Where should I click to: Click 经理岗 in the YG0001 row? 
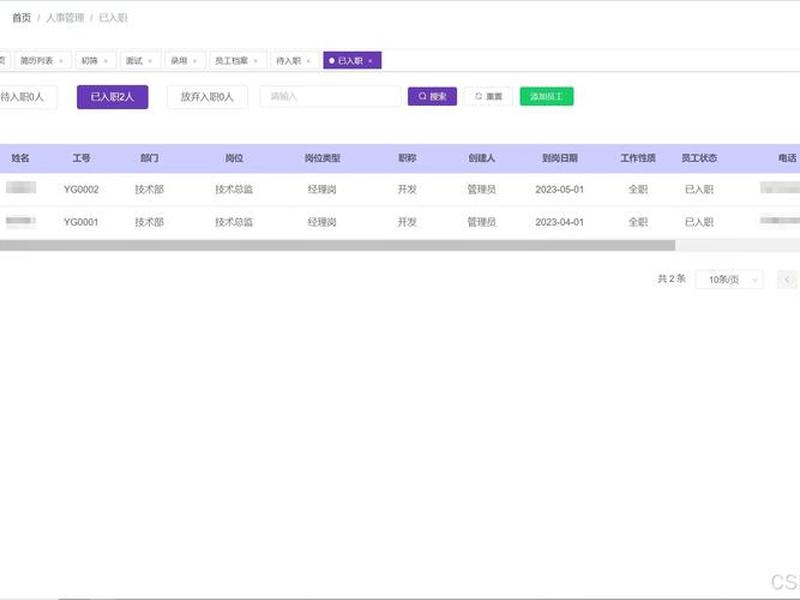pyautogui.click(x=322, y=222)
